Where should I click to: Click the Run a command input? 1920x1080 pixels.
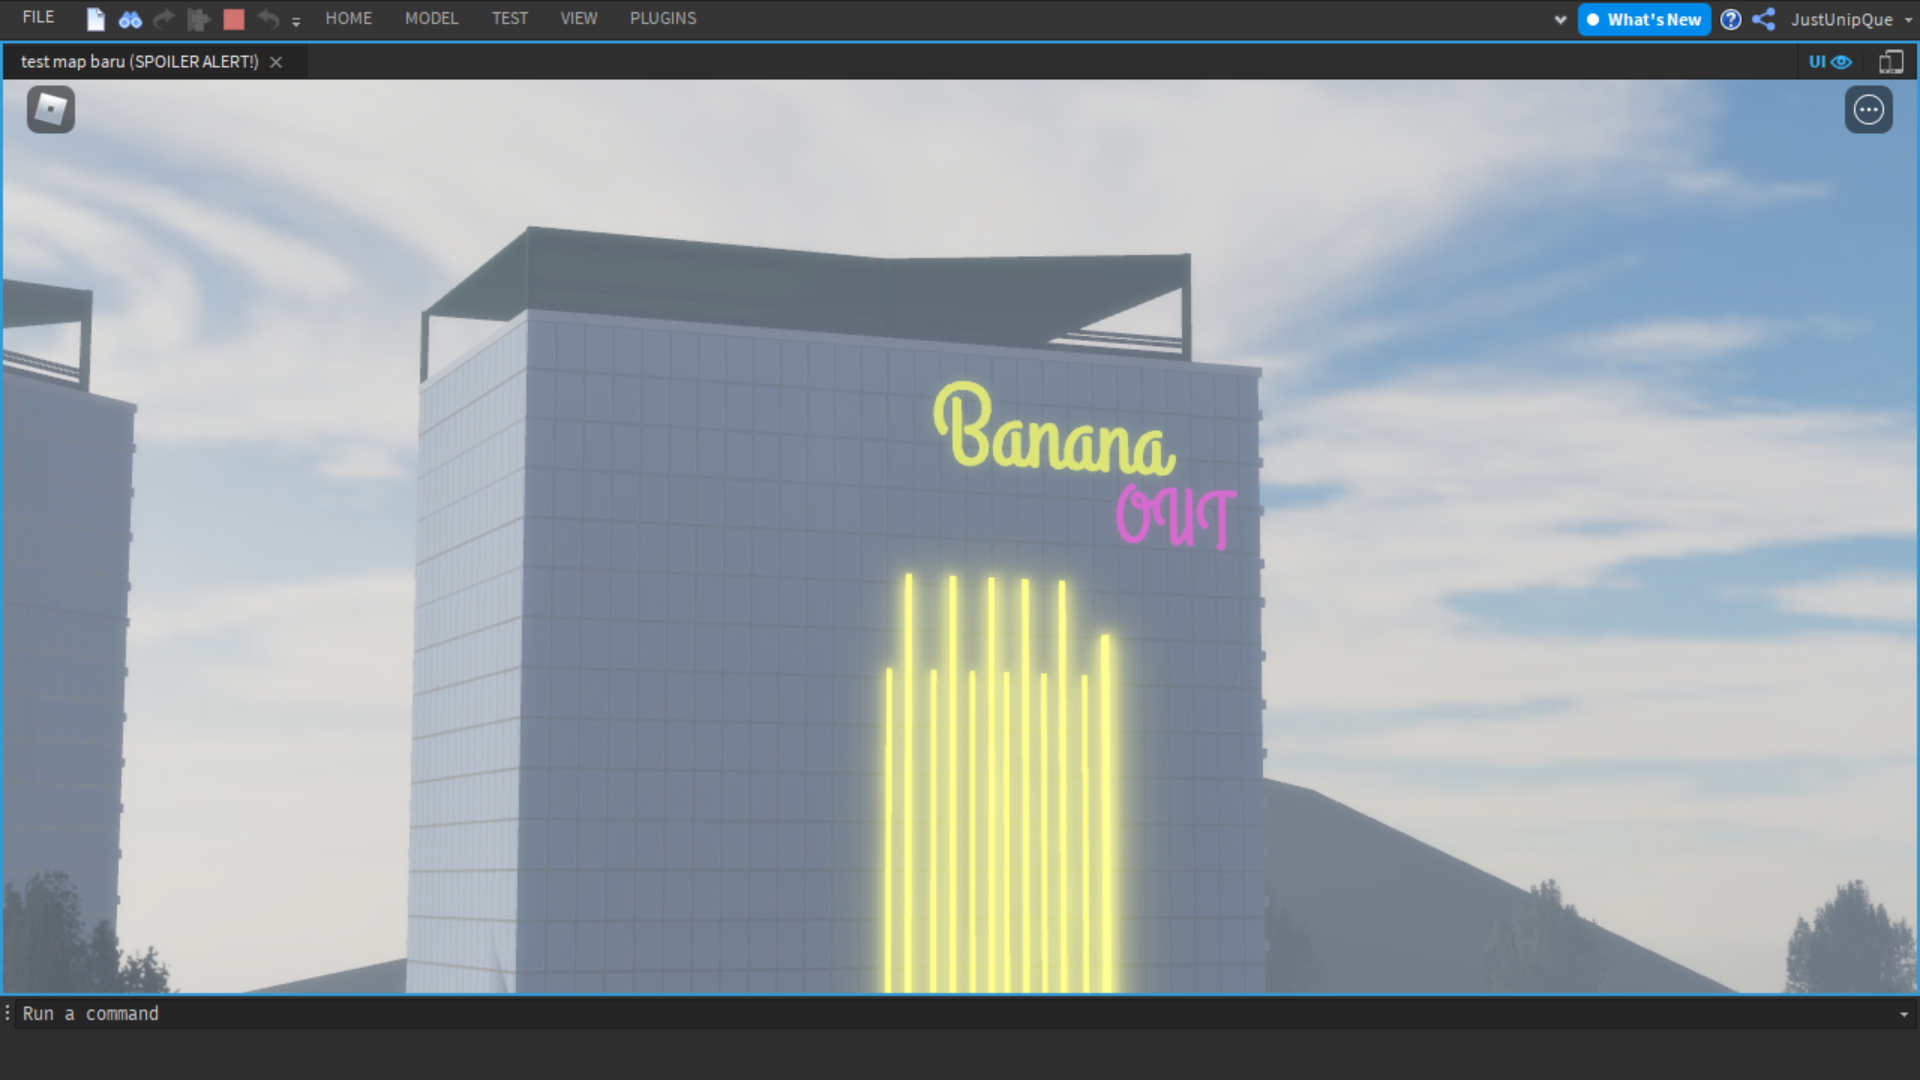pyautogui.click(x=955, y=1013)
